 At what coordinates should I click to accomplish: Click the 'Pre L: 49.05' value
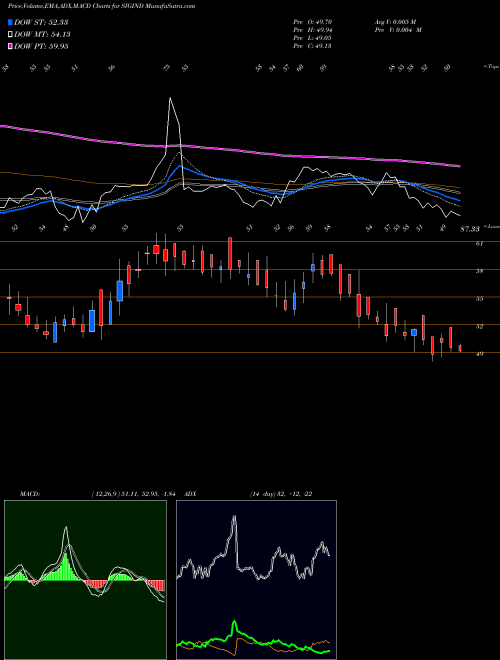(x=313, y=38)
